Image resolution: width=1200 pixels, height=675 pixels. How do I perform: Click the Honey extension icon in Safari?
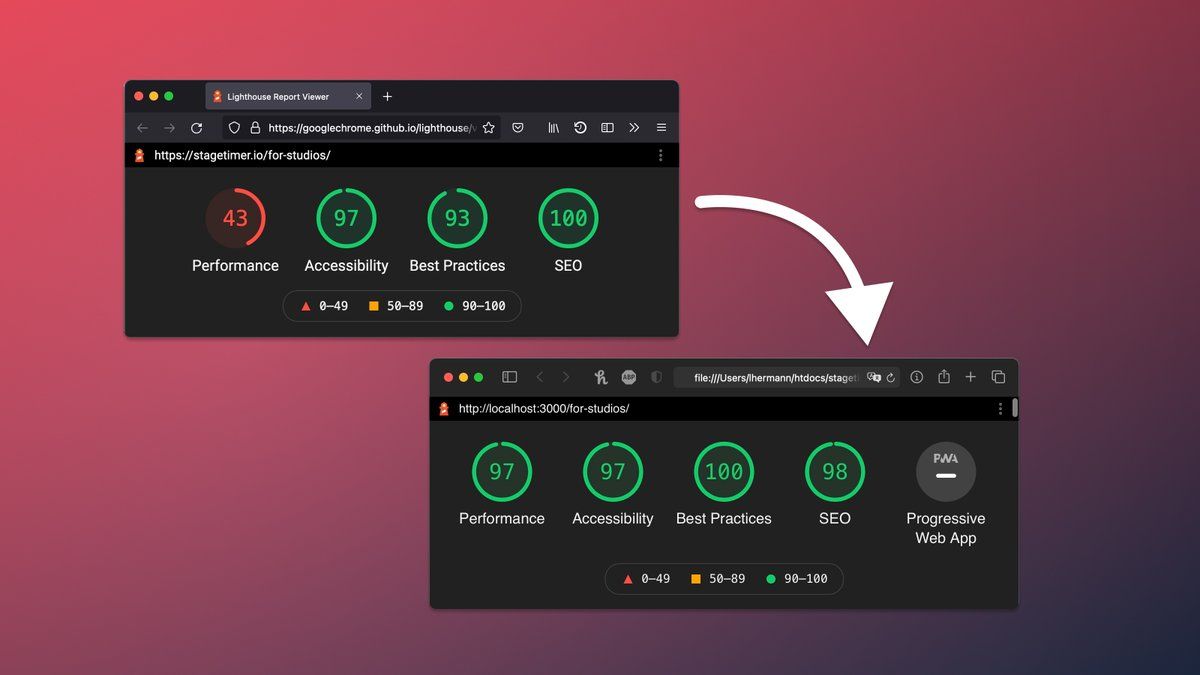tap(601, 377)
